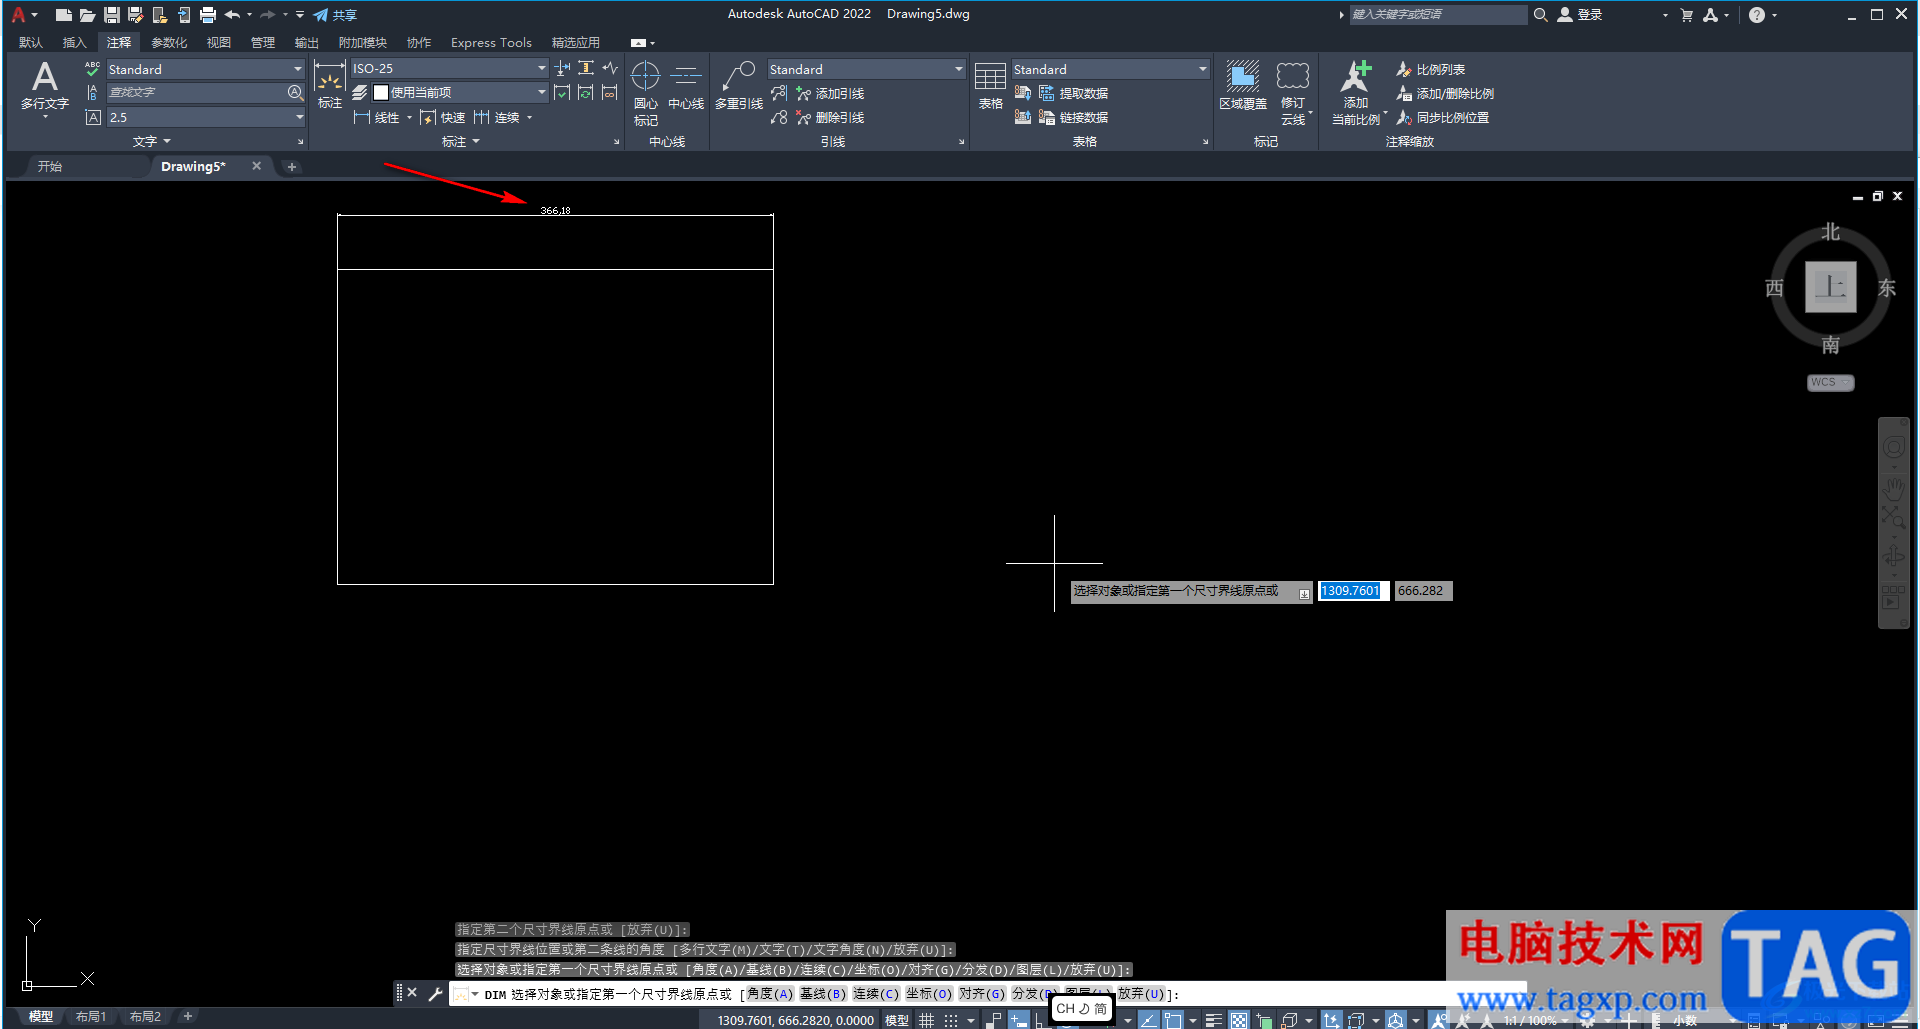This screenshot has width=1920, height=1029.
Task: Switch to the 插入 ribbon tab
Action: tap(75, 42)
